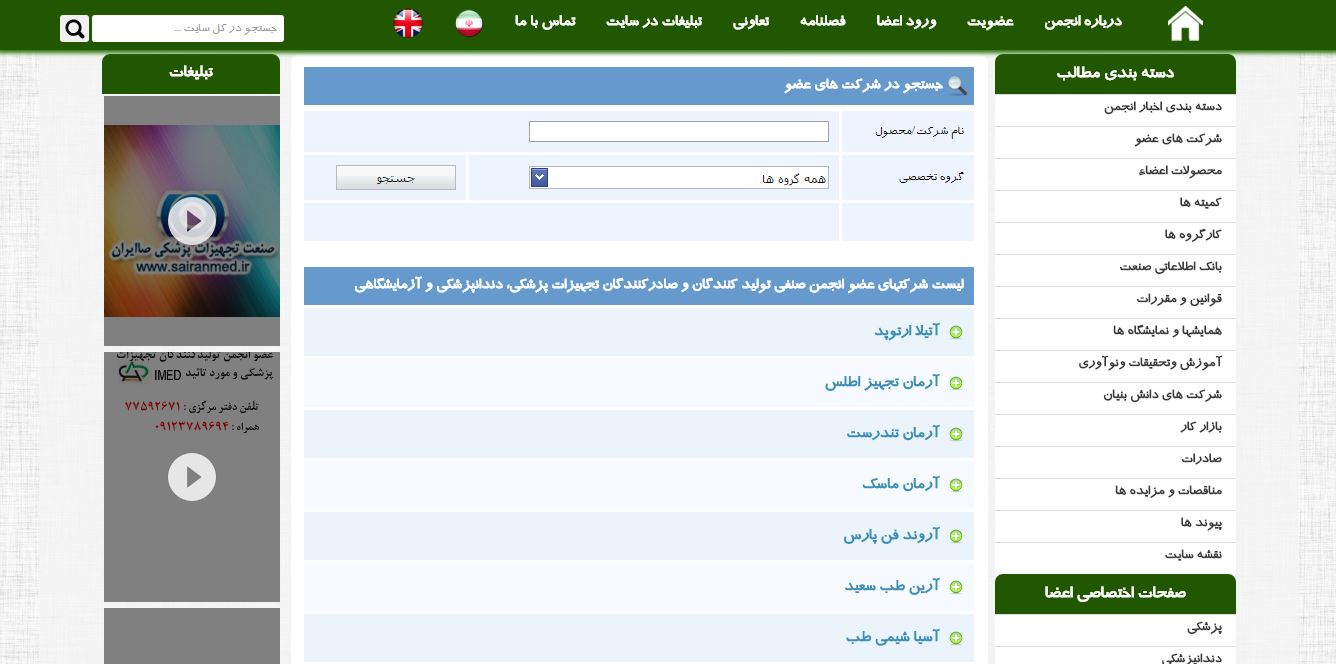
Task: Open محصولات اعضاء sidebar link
Action: (x=1180, y=171)
